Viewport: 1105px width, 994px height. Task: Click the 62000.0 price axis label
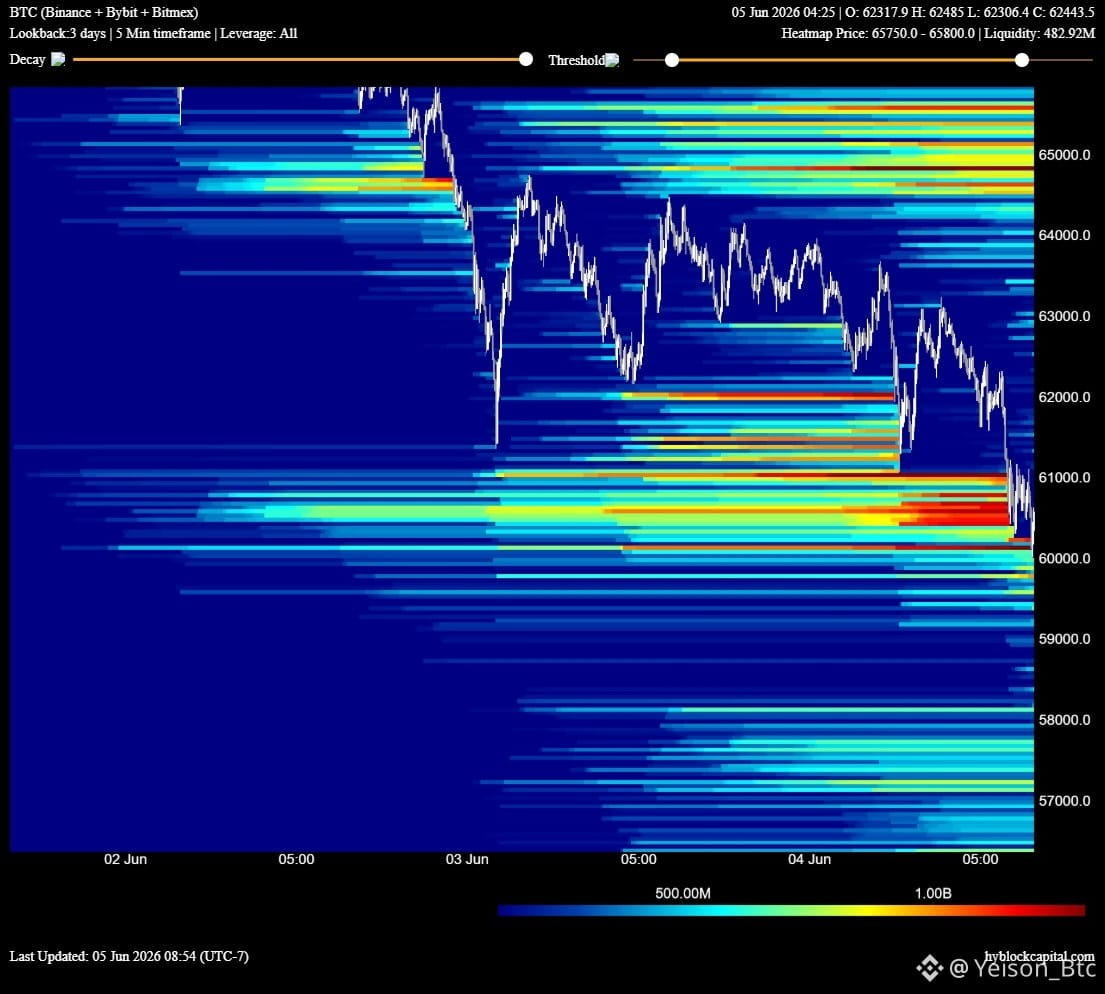tap(1064, 397)
